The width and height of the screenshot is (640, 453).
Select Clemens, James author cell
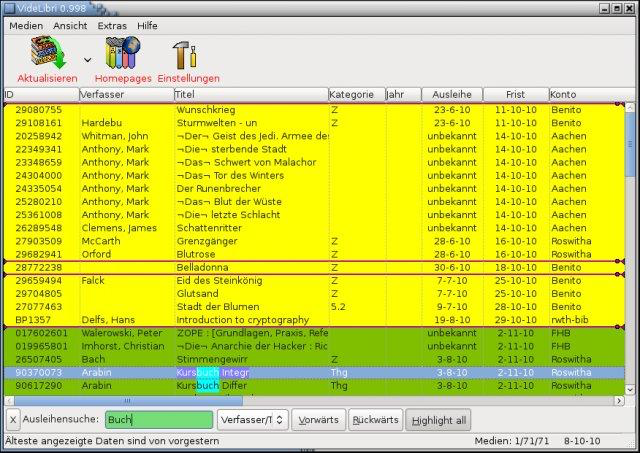119,228
